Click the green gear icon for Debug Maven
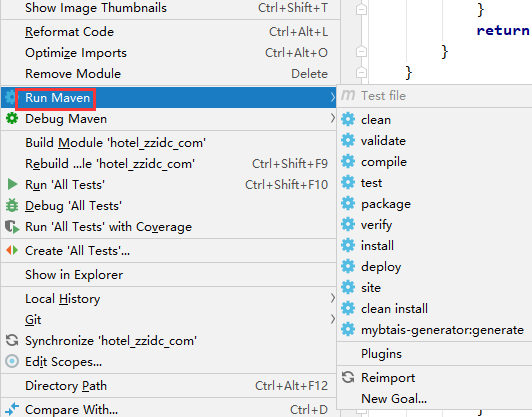 coord(12,119)
